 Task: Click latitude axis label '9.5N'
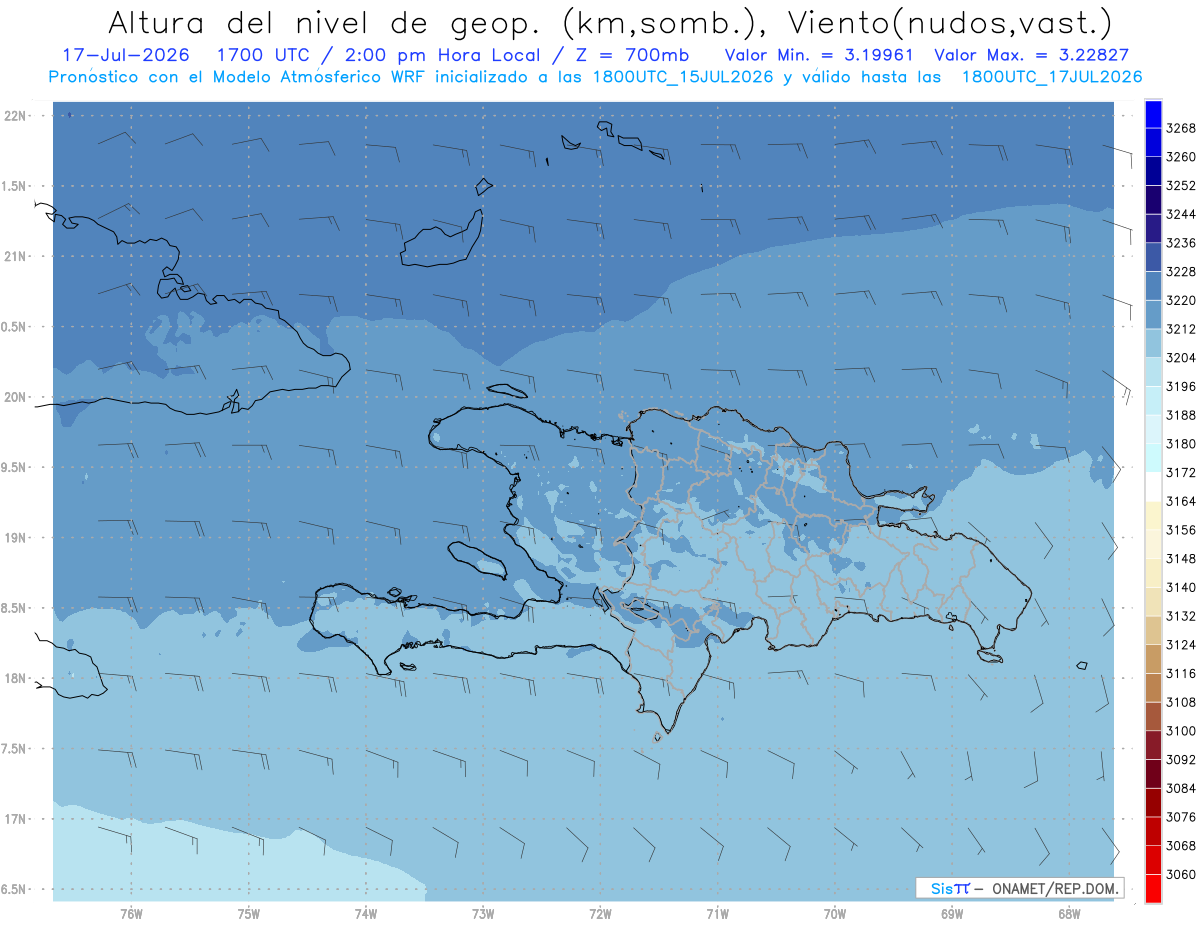[x=15, y=468]
